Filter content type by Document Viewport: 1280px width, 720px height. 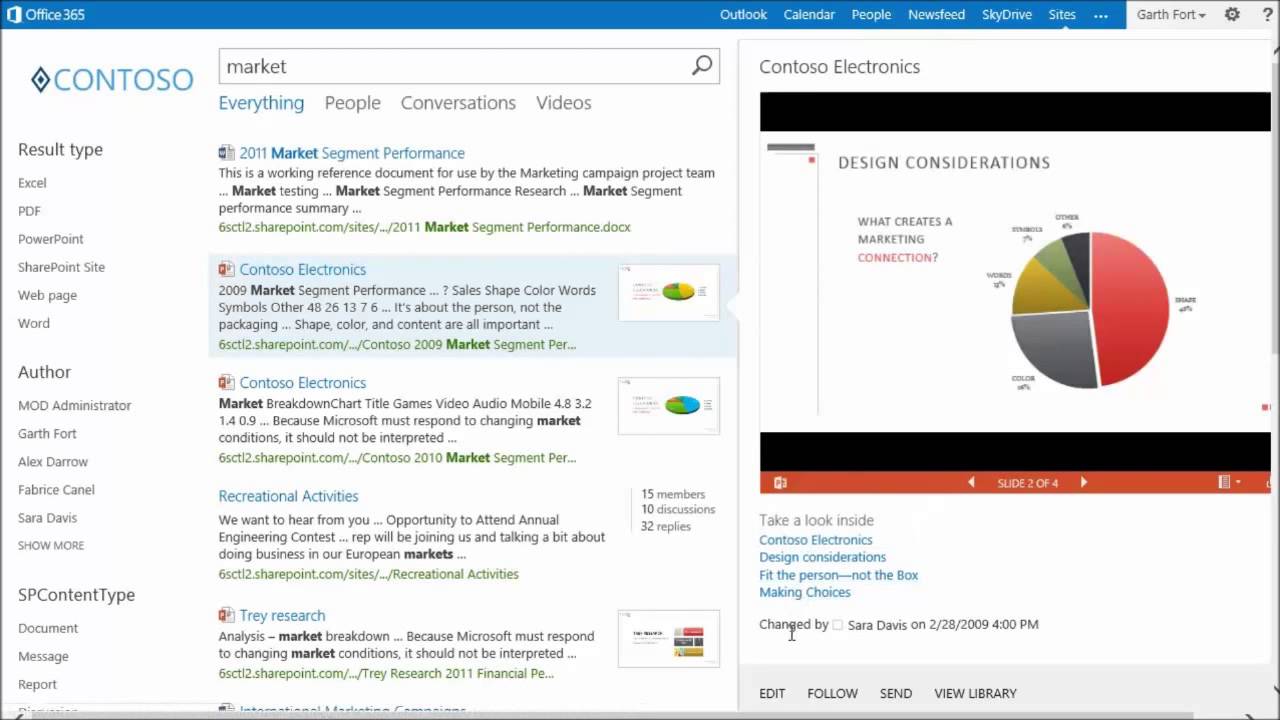point(47,628)
